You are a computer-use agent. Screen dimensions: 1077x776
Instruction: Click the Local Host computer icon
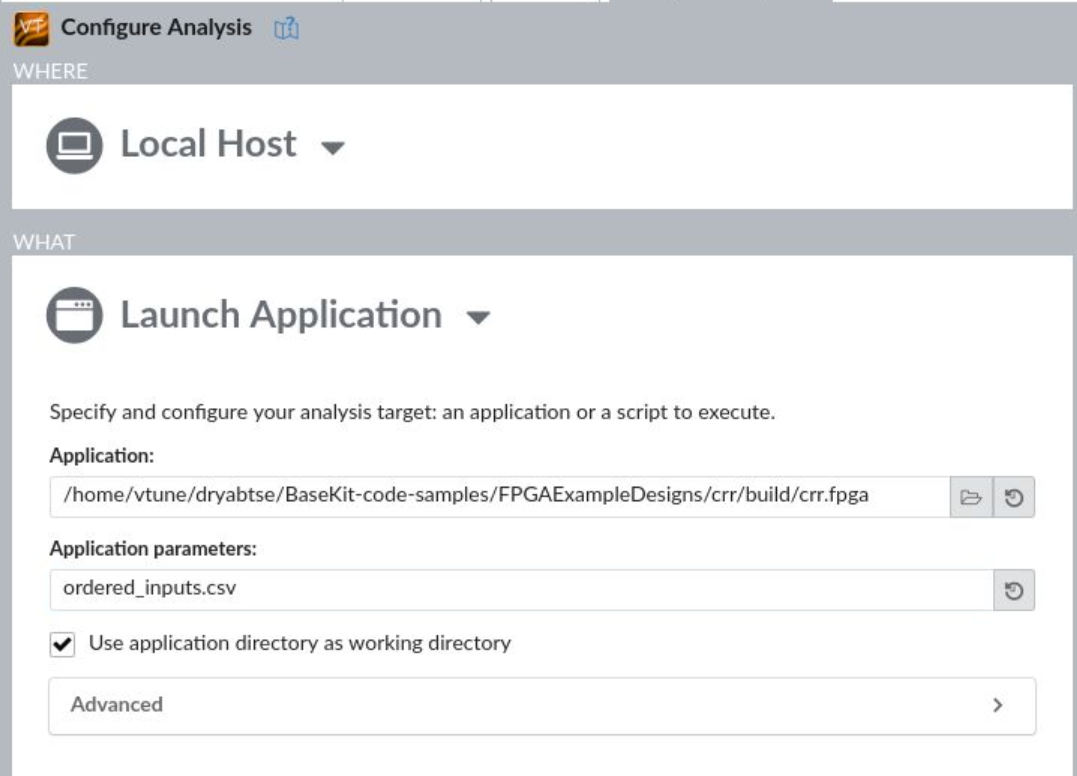[x=73, y=145]
